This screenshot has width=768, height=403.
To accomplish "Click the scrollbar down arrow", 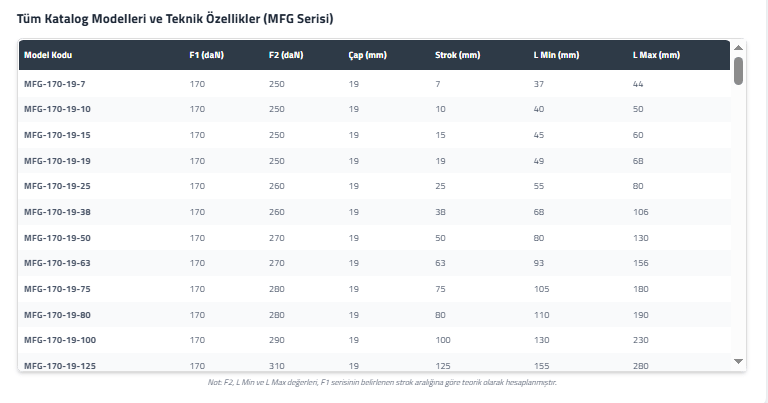I will pos(738,361).
